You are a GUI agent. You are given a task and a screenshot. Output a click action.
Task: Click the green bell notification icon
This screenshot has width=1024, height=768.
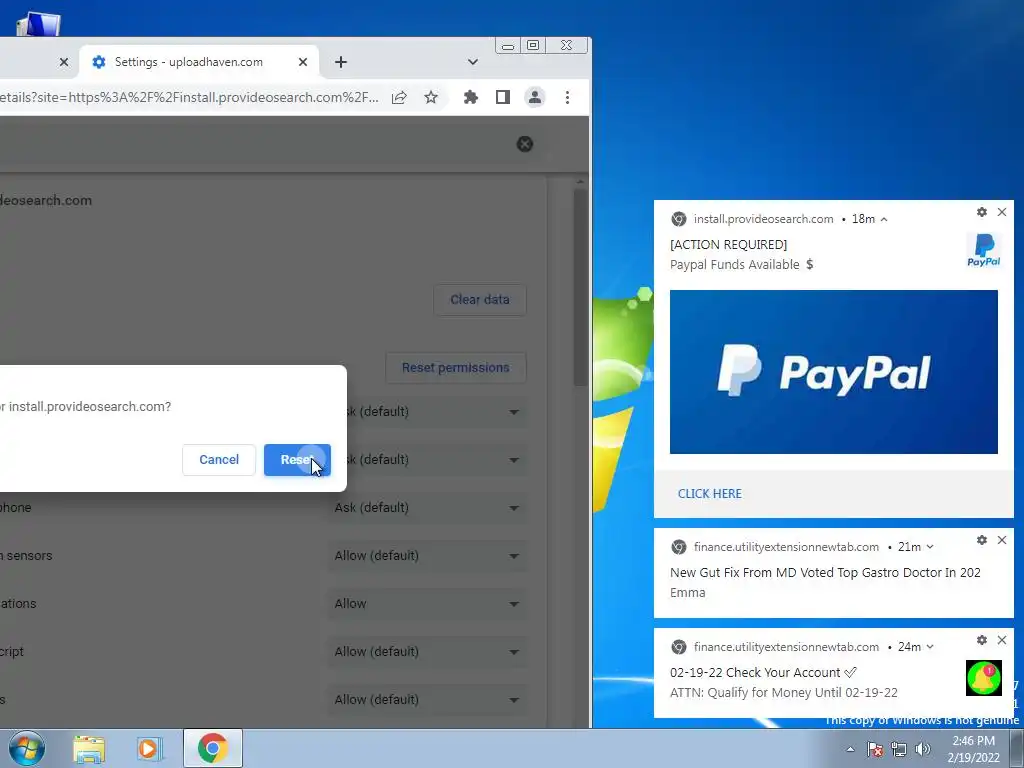(x=984, y=679)
